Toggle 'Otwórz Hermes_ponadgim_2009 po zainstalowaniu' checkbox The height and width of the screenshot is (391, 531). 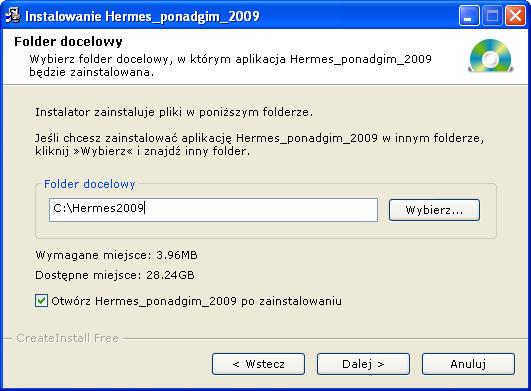(41, 301)
